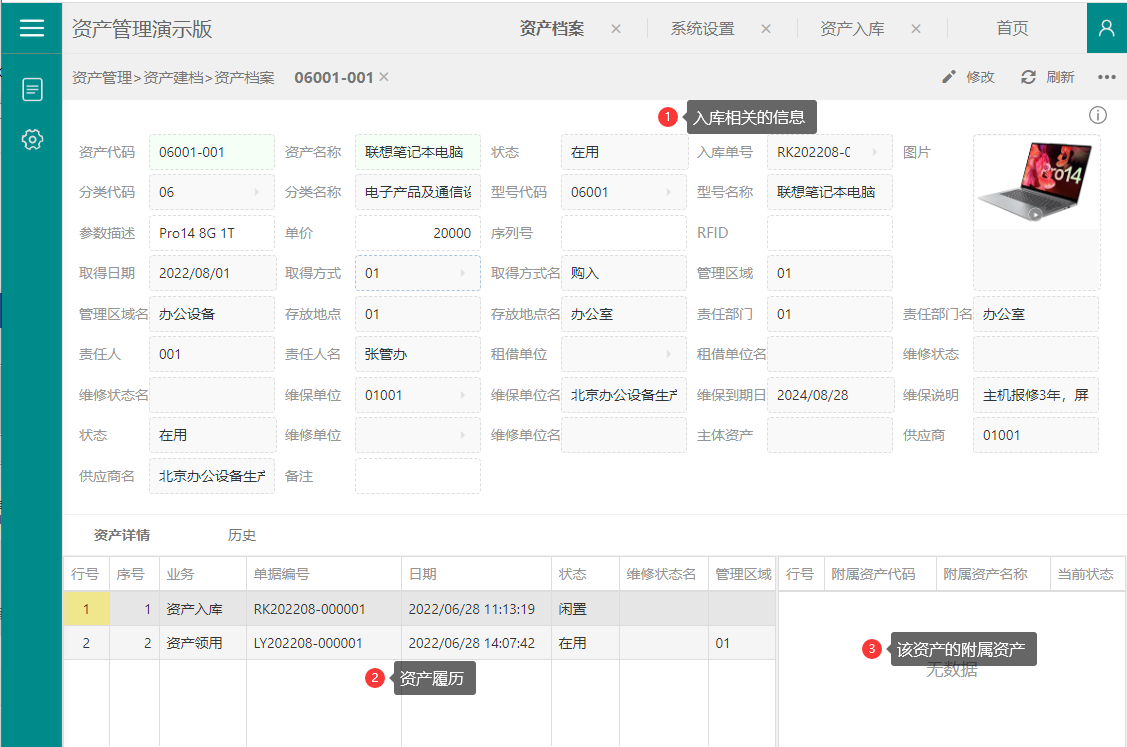
Task: Click the document list sidebar icon
Action: 32,90
